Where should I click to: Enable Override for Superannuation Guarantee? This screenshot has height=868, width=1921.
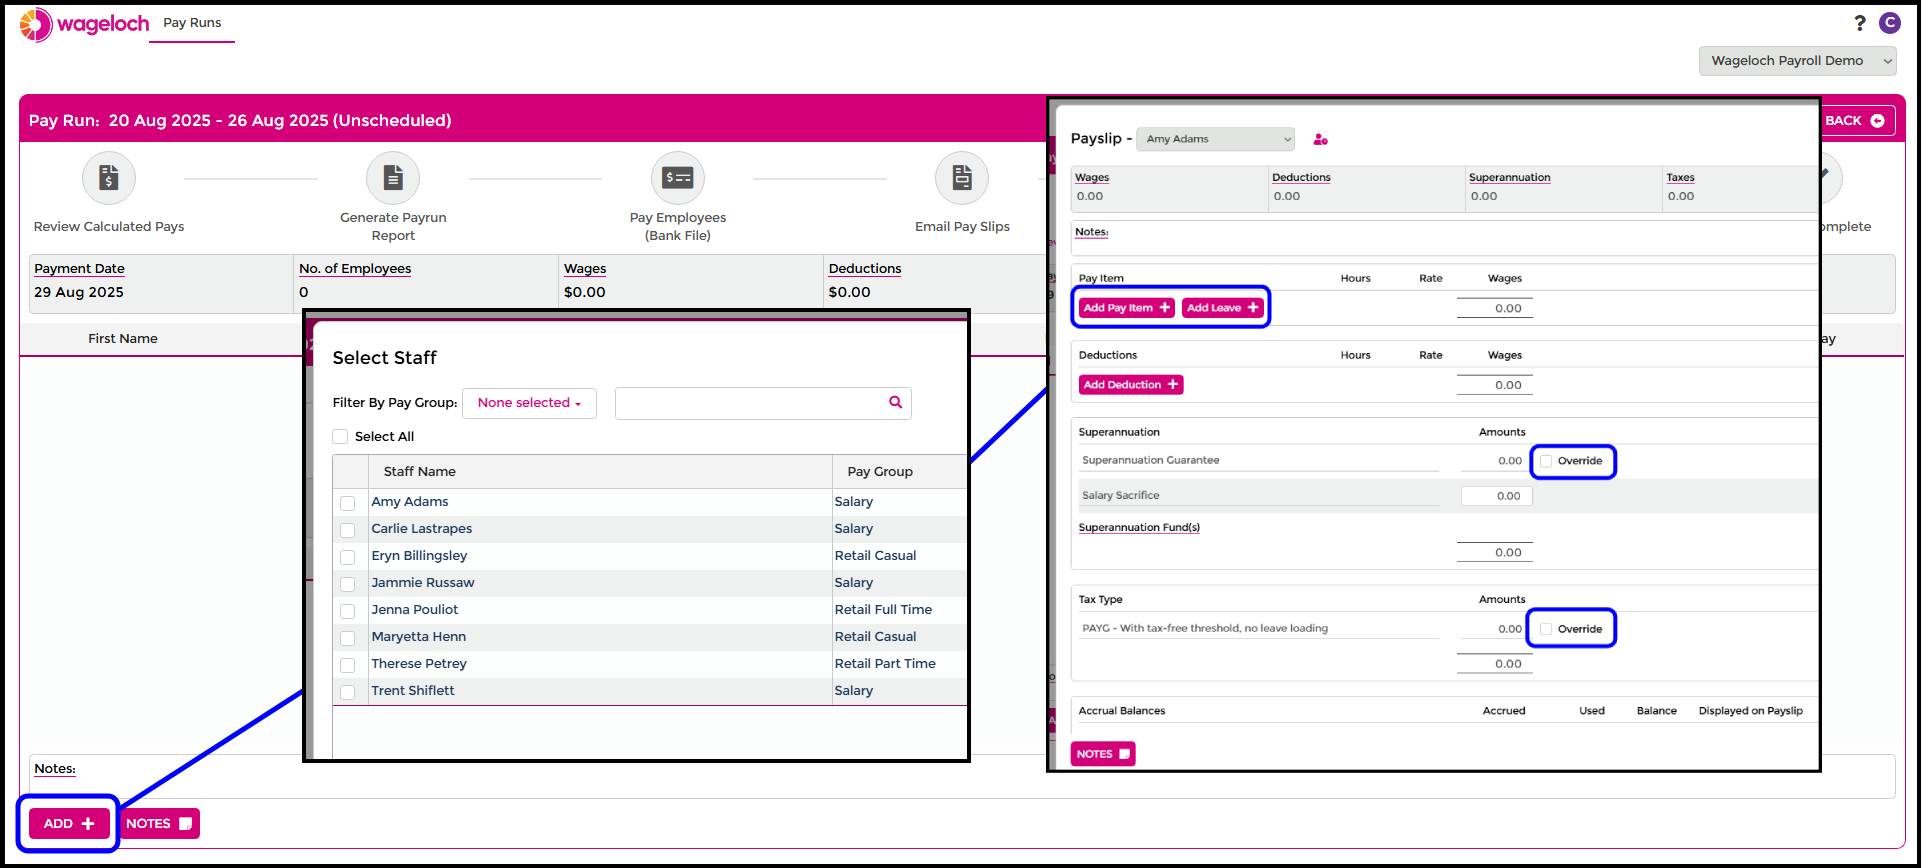1546,461
